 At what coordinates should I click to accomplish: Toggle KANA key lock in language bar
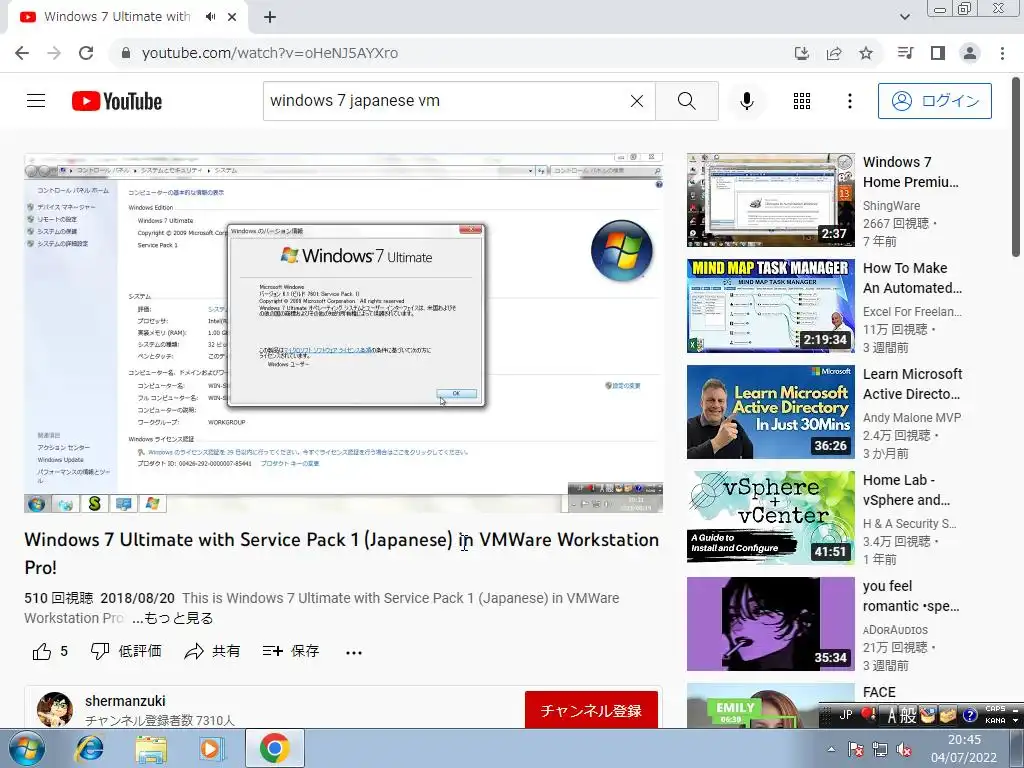pos(995,720)
